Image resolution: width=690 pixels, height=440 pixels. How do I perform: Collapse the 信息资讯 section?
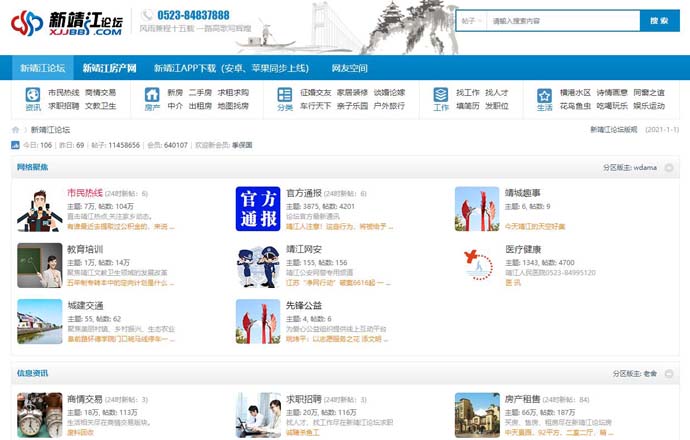click(x=669, y=373)
